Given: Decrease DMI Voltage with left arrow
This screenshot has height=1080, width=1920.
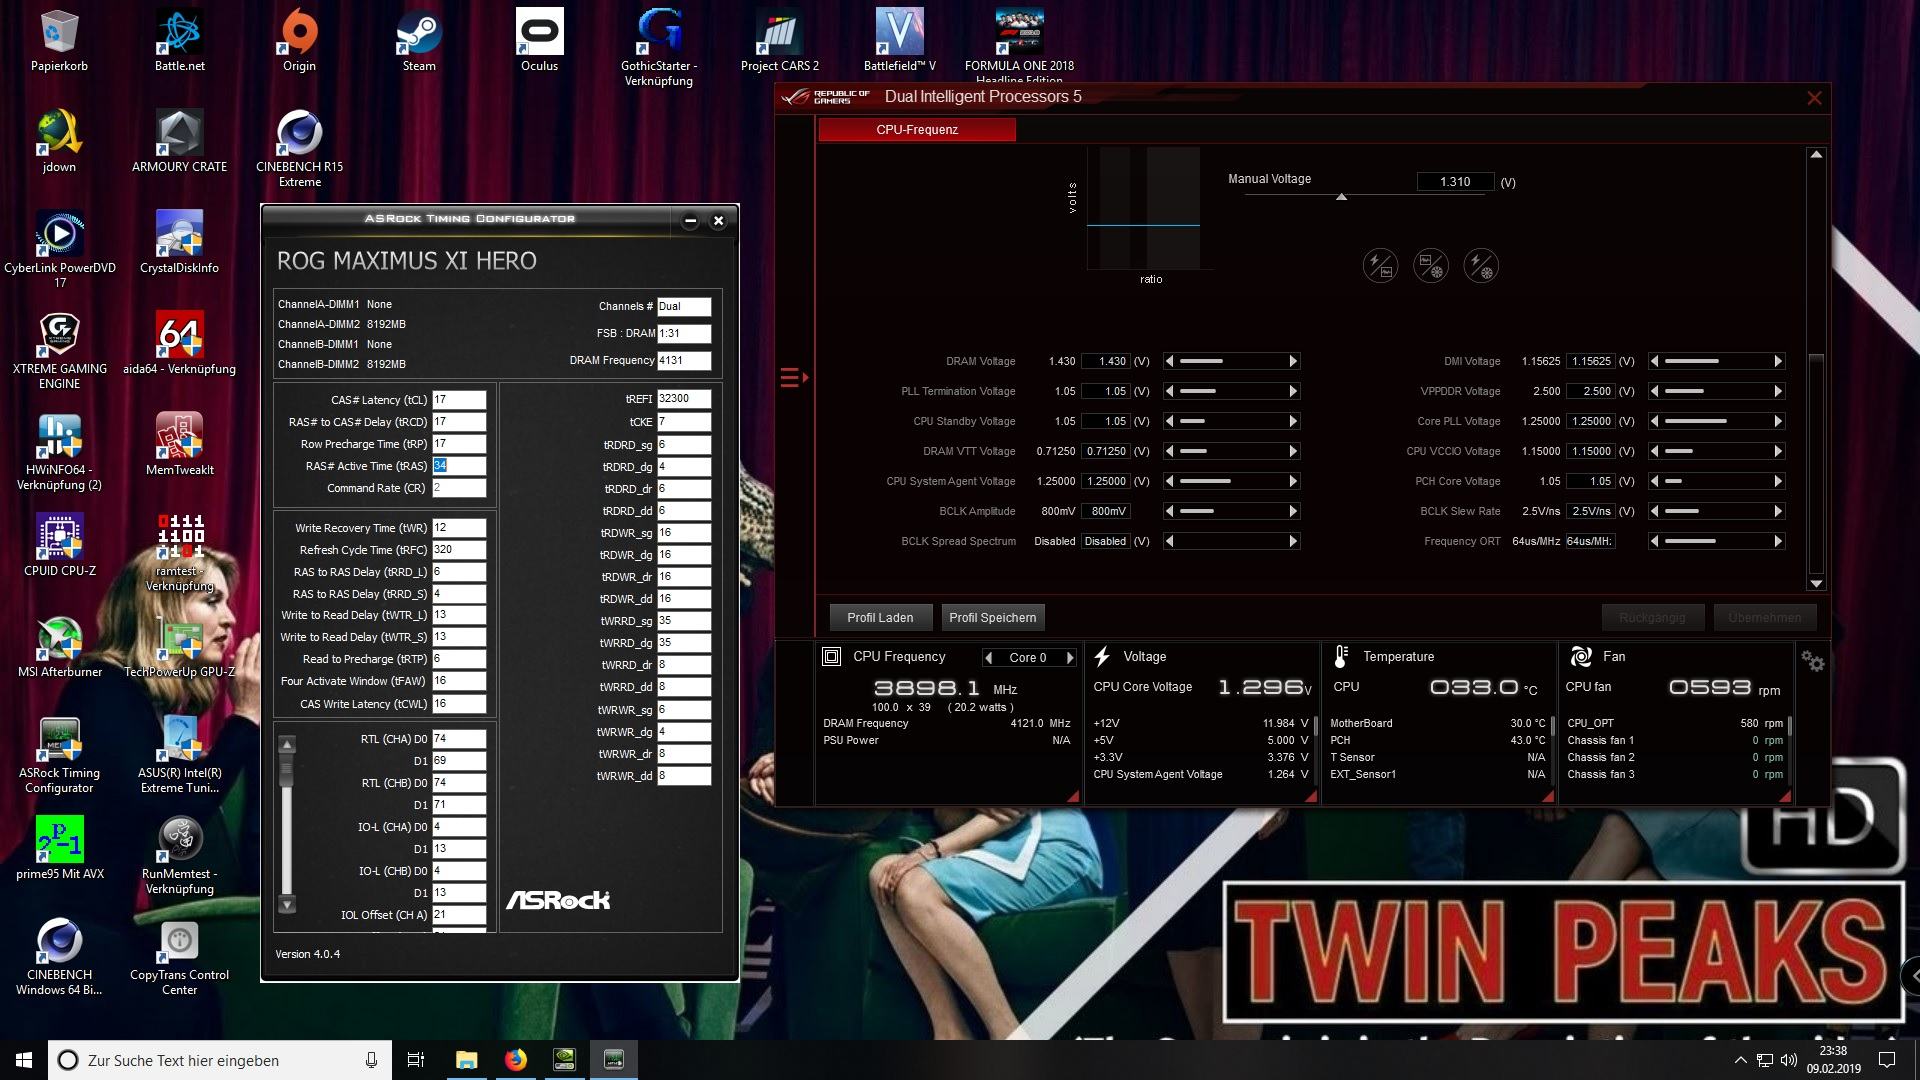Looking at the screenshot, I should [1655, 361].
